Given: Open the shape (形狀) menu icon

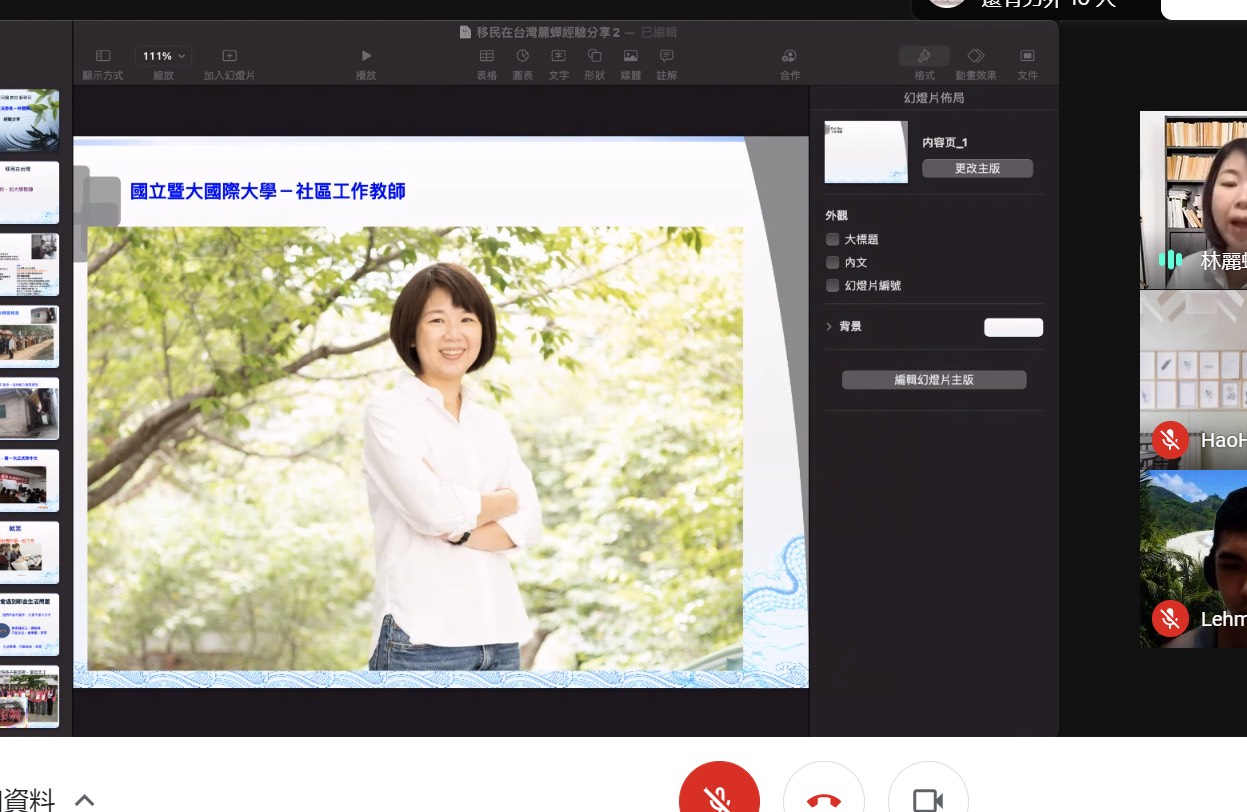Looking at the screenshot, I should point(594,57).
